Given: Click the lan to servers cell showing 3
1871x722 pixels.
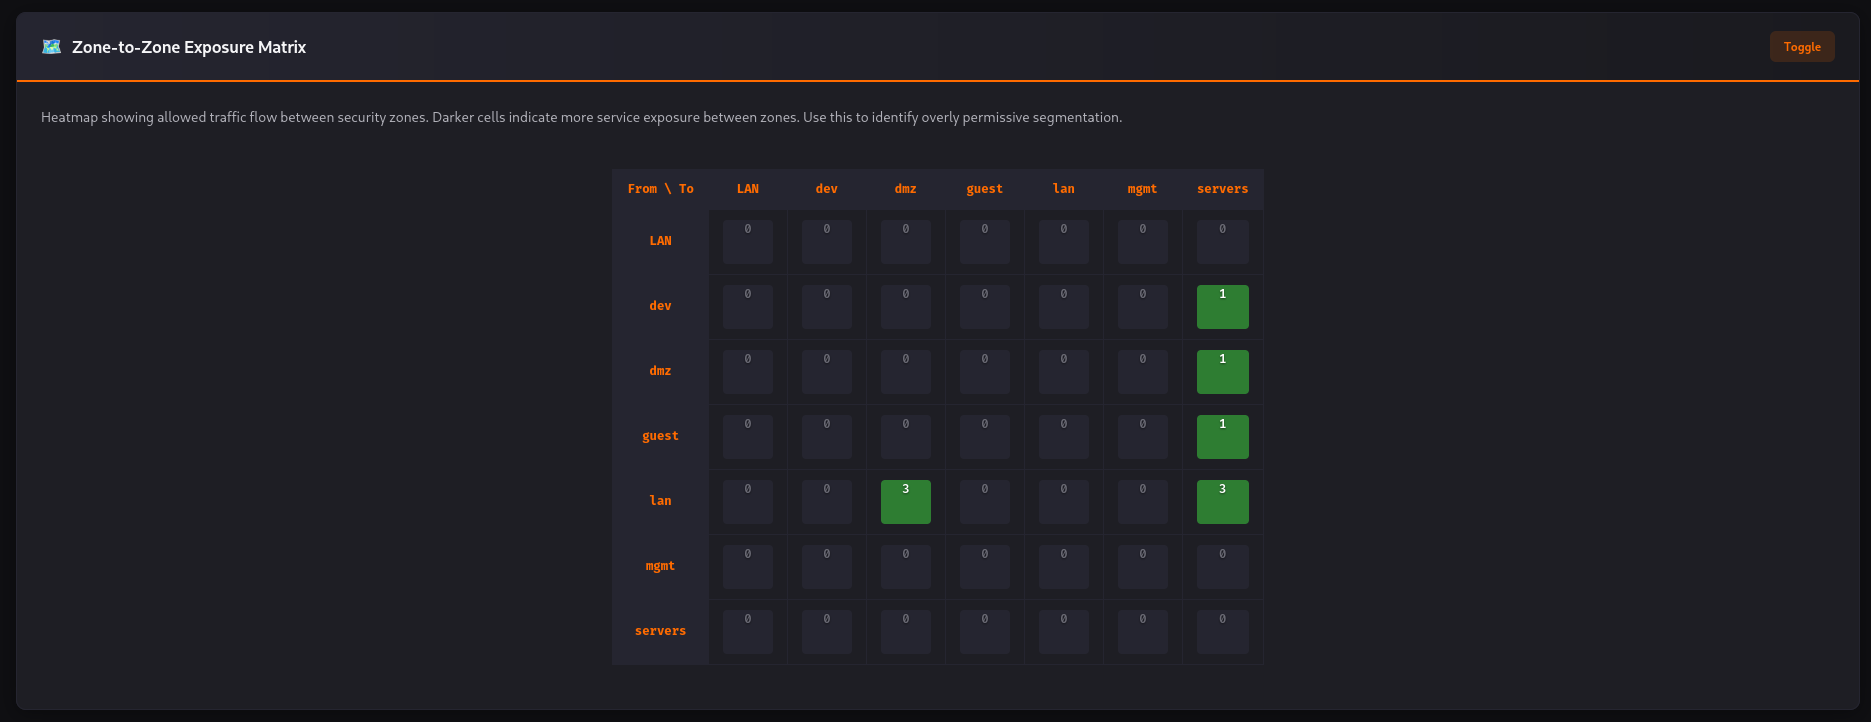Looking at the screenshot, I should coord(1222,502).
